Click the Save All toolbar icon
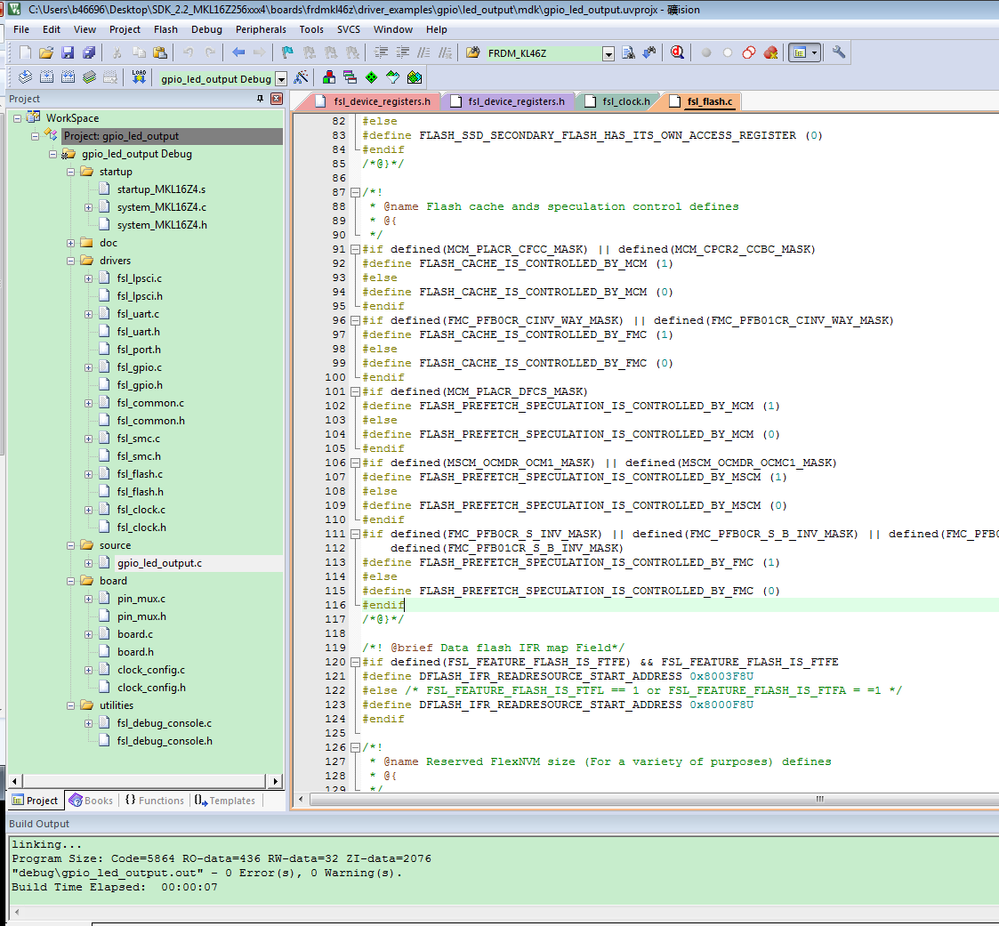Screen dimensions: 999x926 pyautogui.click(x=89, y=52)
